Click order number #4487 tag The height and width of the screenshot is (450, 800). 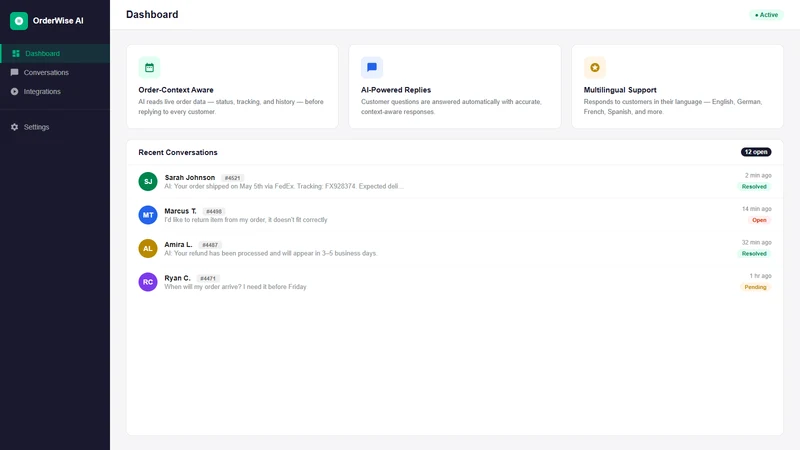(x=210, y=245)
